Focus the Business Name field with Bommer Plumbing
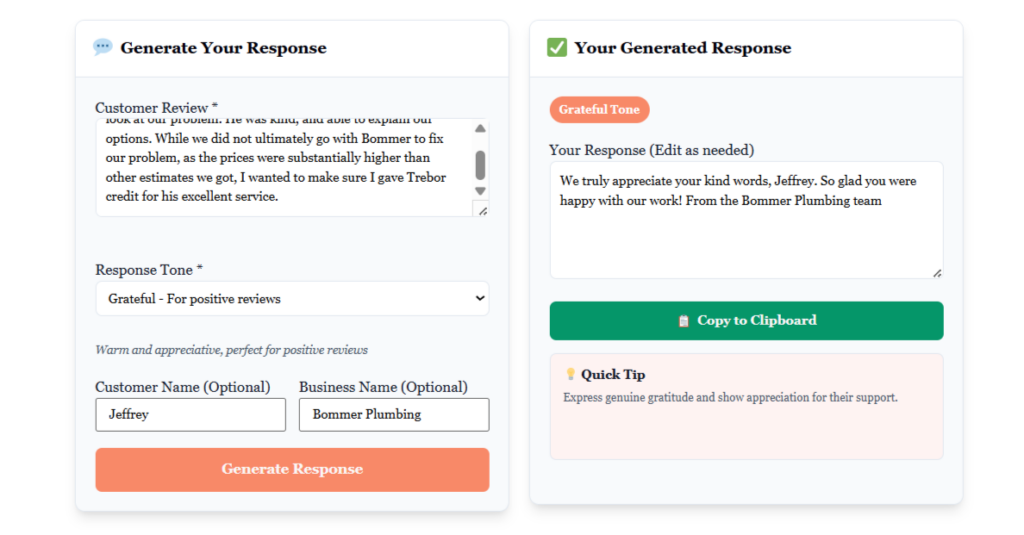Image resolution: width=1024 pixels, height=535 pixels. pos(393,414)
